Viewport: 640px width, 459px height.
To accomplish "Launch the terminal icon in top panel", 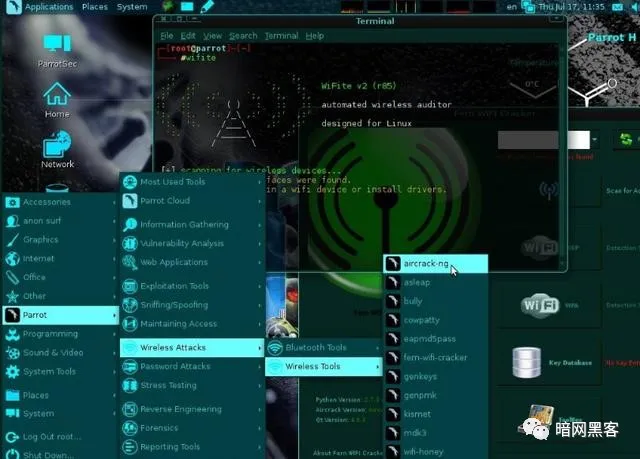I will click(187, 7).
